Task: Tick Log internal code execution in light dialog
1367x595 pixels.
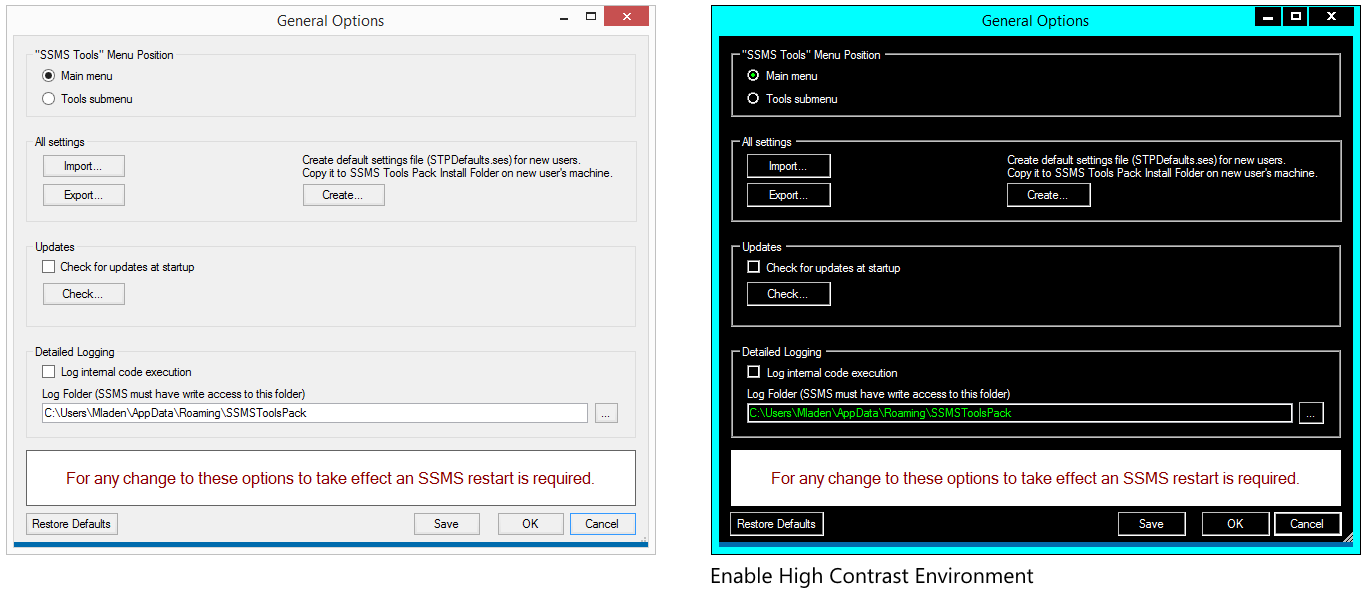Action: pos(49,372)
